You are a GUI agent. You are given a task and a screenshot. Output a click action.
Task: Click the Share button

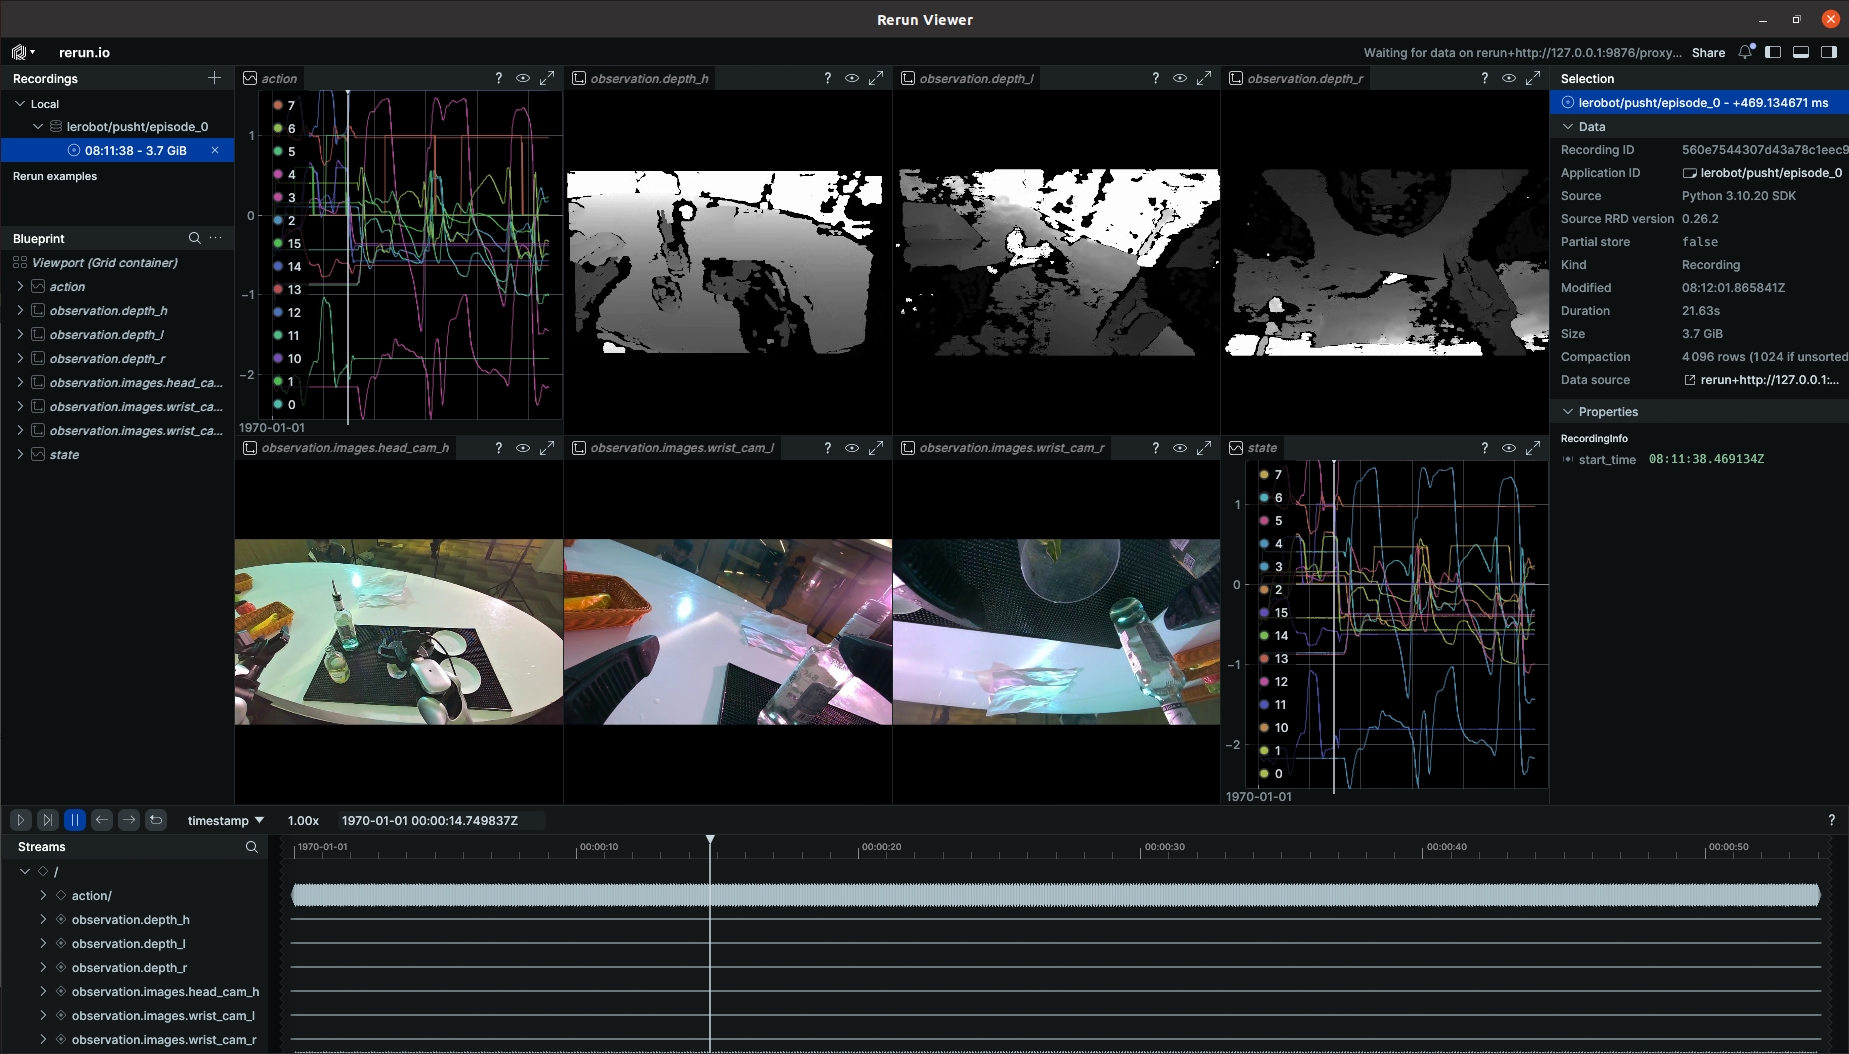1708,52
